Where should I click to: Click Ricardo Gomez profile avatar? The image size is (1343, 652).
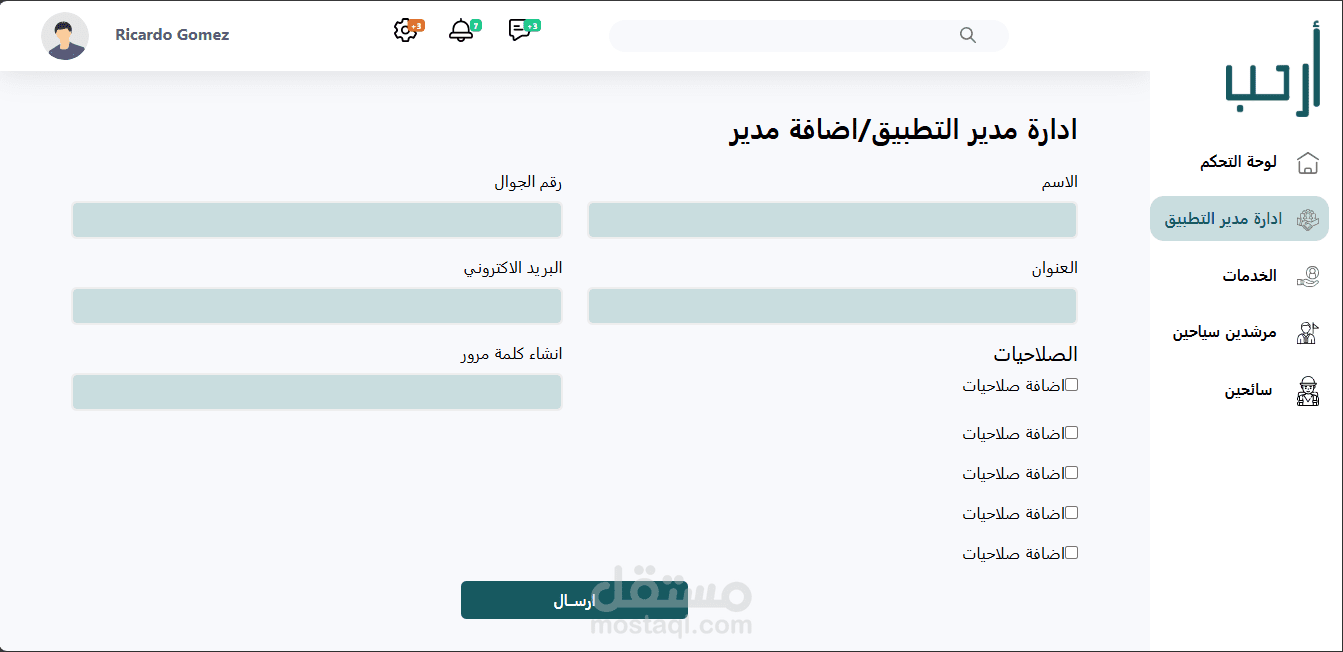[x=65, y=36]
